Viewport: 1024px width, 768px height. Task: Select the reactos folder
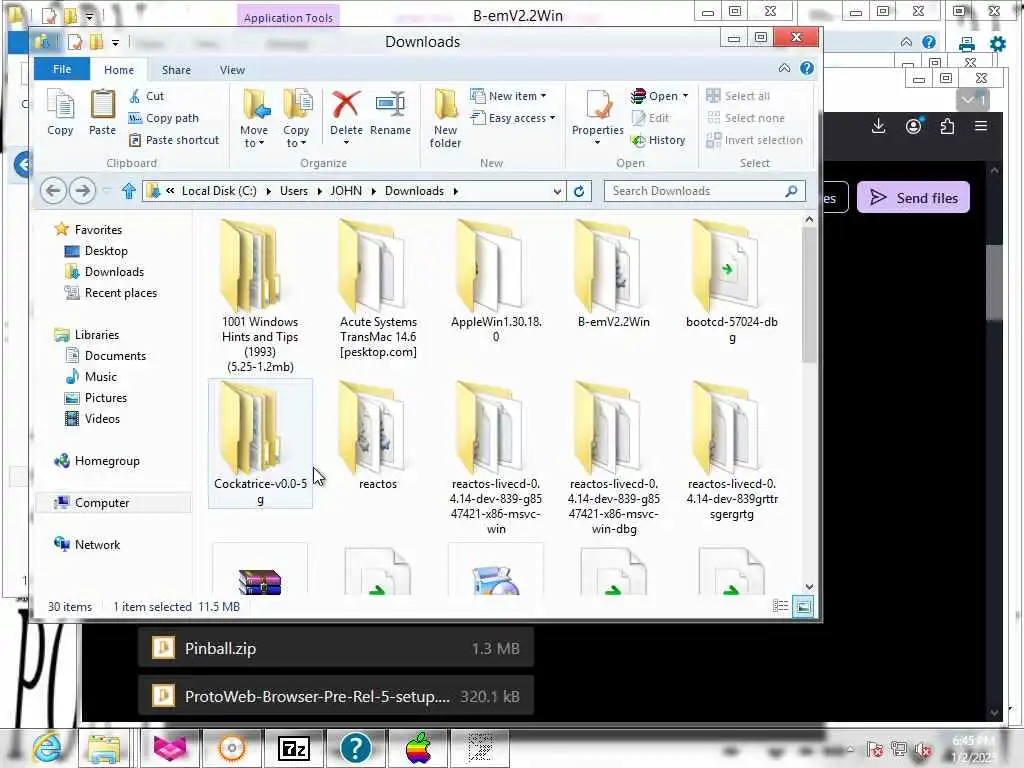click(x=378, y=436)
